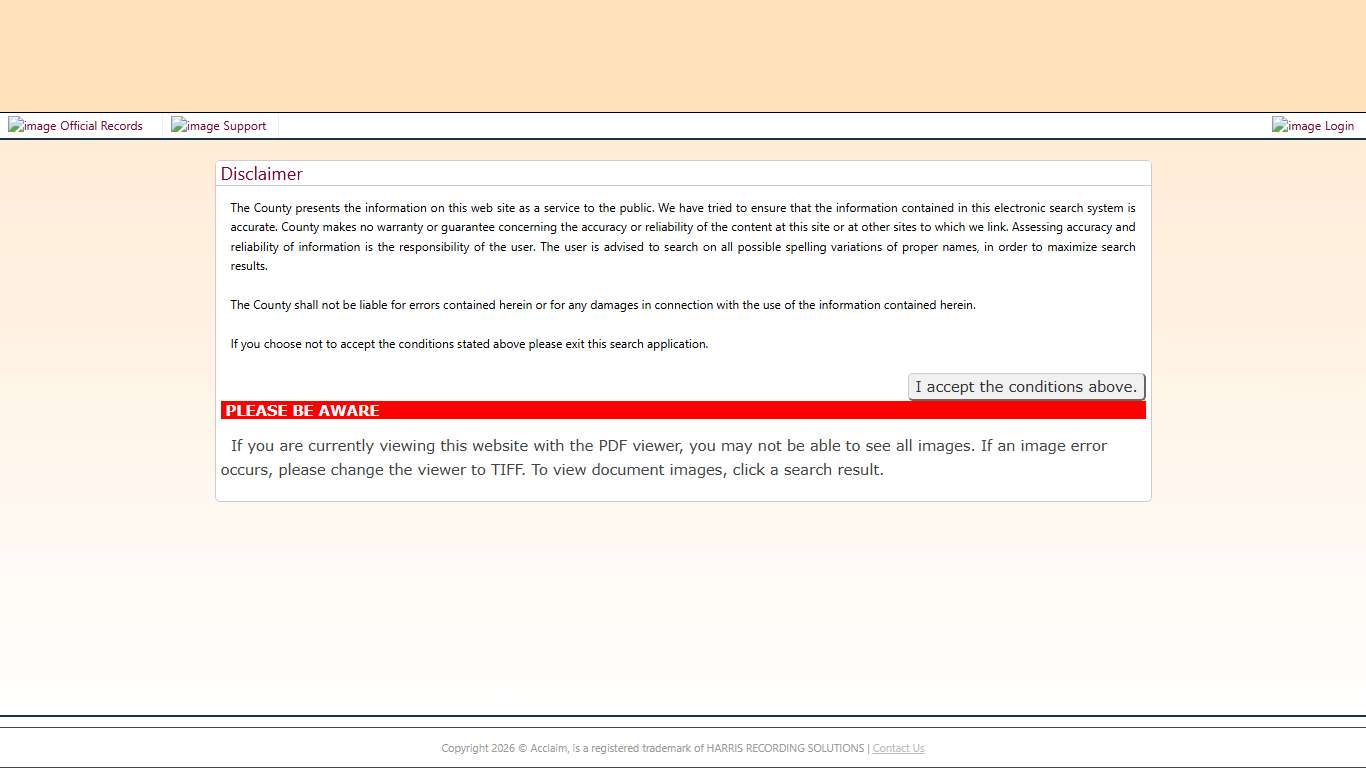The image size is (1366, 768).
Task: Click the 'County shall not be liable' sentence
Action: [602, 305]
